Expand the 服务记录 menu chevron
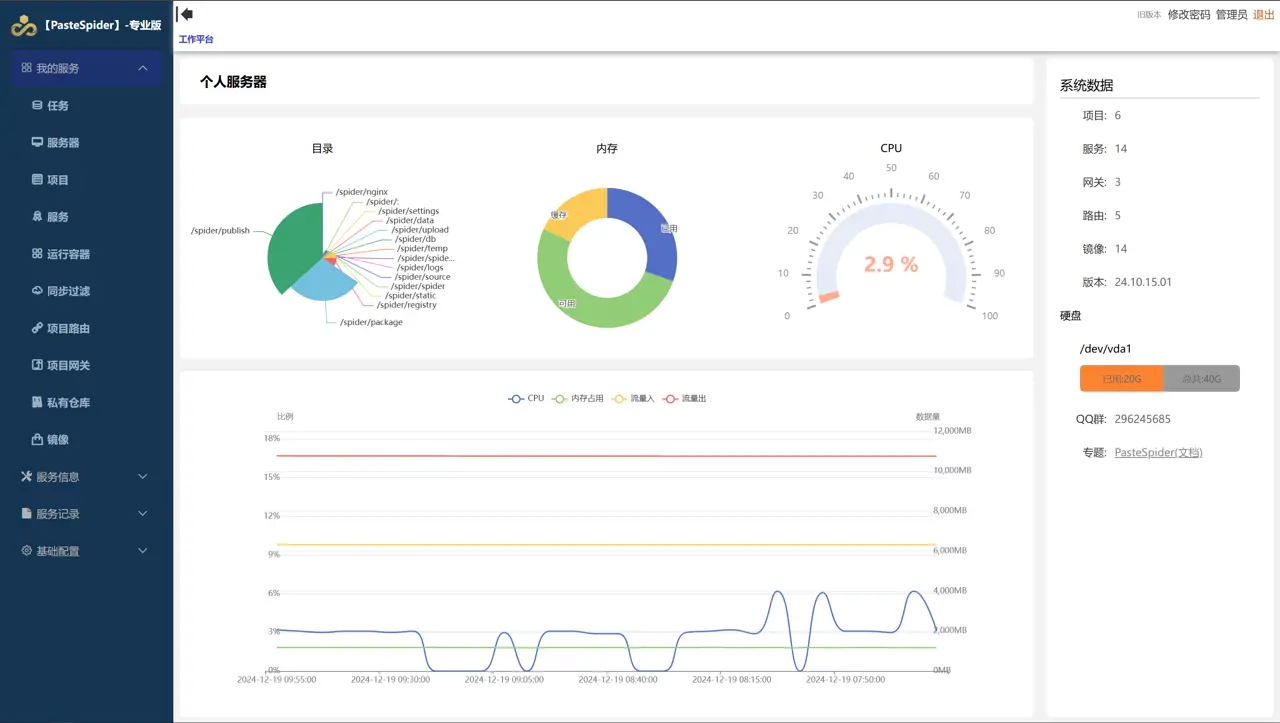This screenshot has height=723, width=1280. (x=143, y=514)
